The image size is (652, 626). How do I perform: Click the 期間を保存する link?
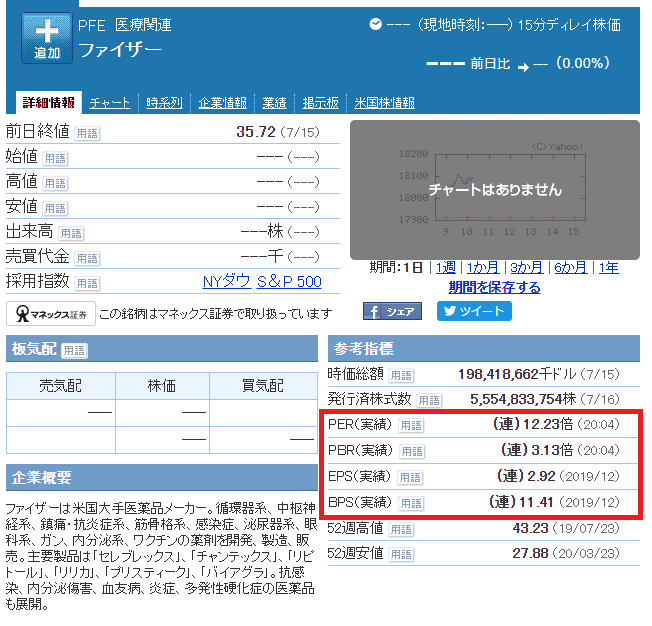click(x=494, y=287)
